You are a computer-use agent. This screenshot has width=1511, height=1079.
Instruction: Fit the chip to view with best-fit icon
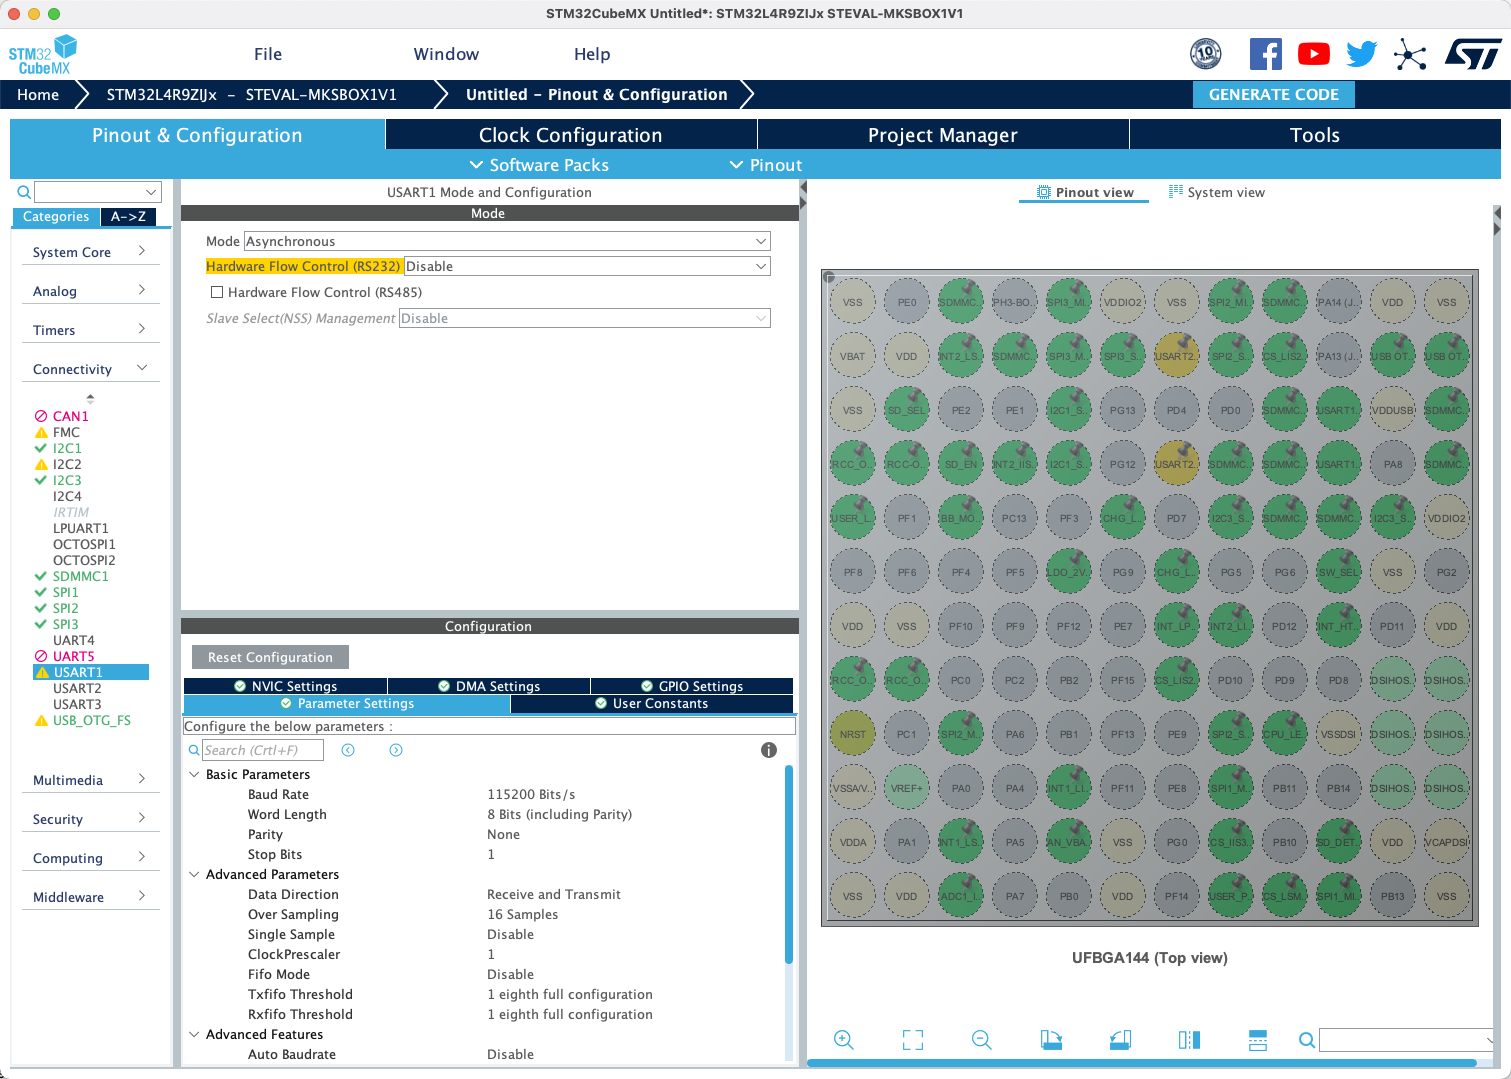click(x=913, y=1040)
